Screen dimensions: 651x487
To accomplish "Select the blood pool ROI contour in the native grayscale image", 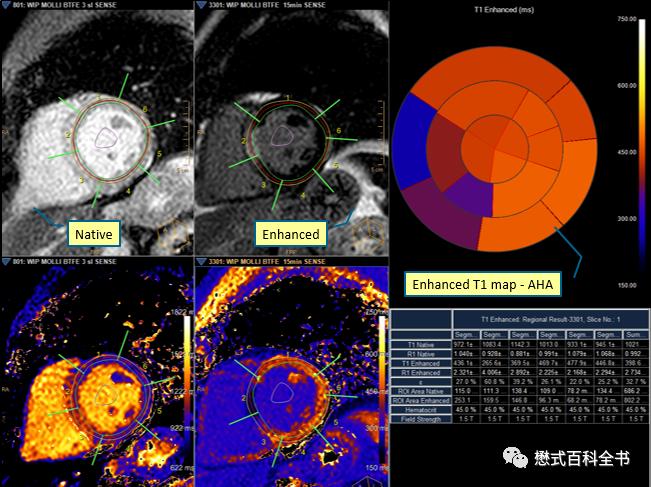I will [107, 137].
